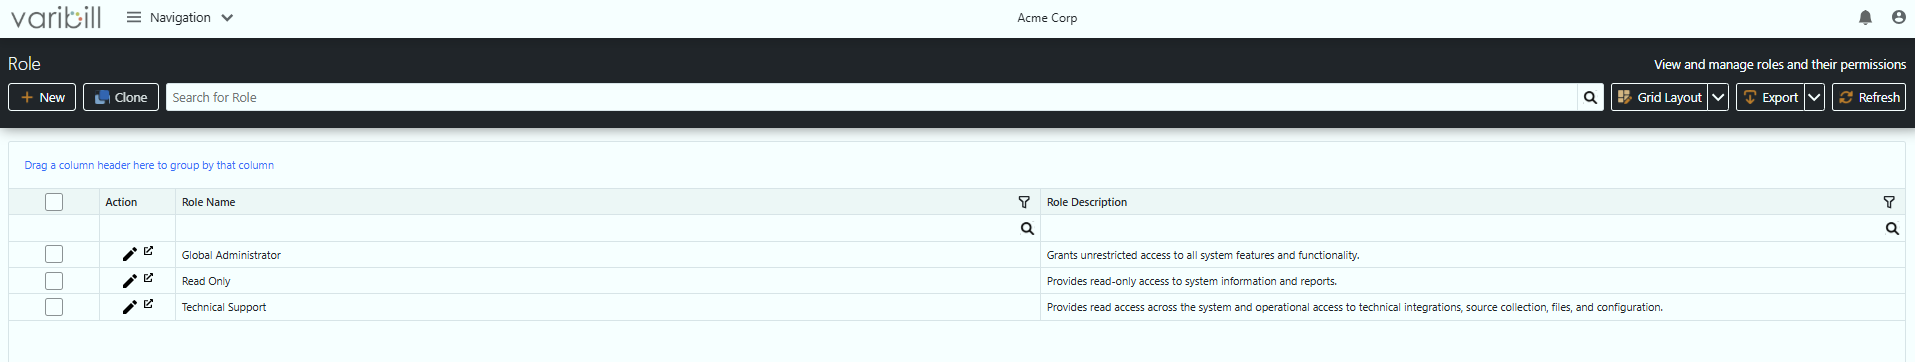The width and height of the screenshot is (1915, 362).
Task: Toggle the select-all header checkbox
Action: (x=54, y=202)
